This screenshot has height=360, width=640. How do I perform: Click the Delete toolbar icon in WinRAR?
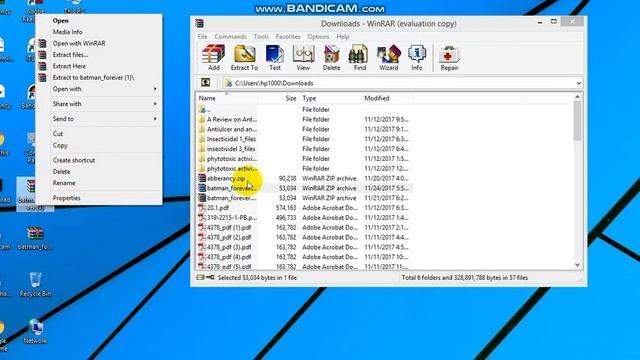[331, 58]
